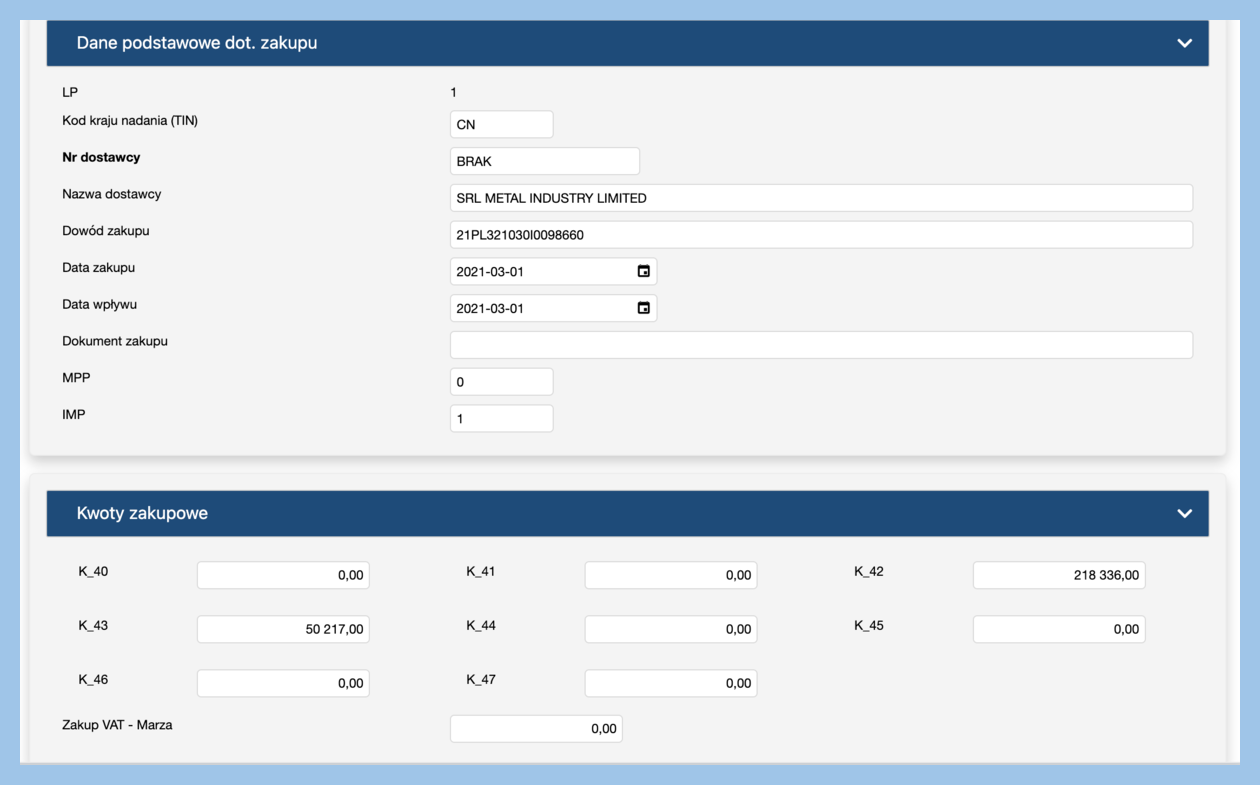Click the IMP value field
The image size is (1260, 785).
point(501,419)
